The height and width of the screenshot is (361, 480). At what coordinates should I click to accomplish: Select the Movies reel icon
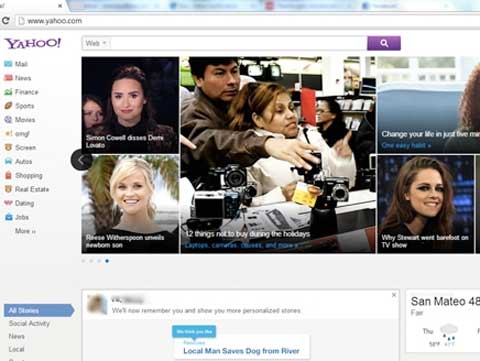pos(8,120)
